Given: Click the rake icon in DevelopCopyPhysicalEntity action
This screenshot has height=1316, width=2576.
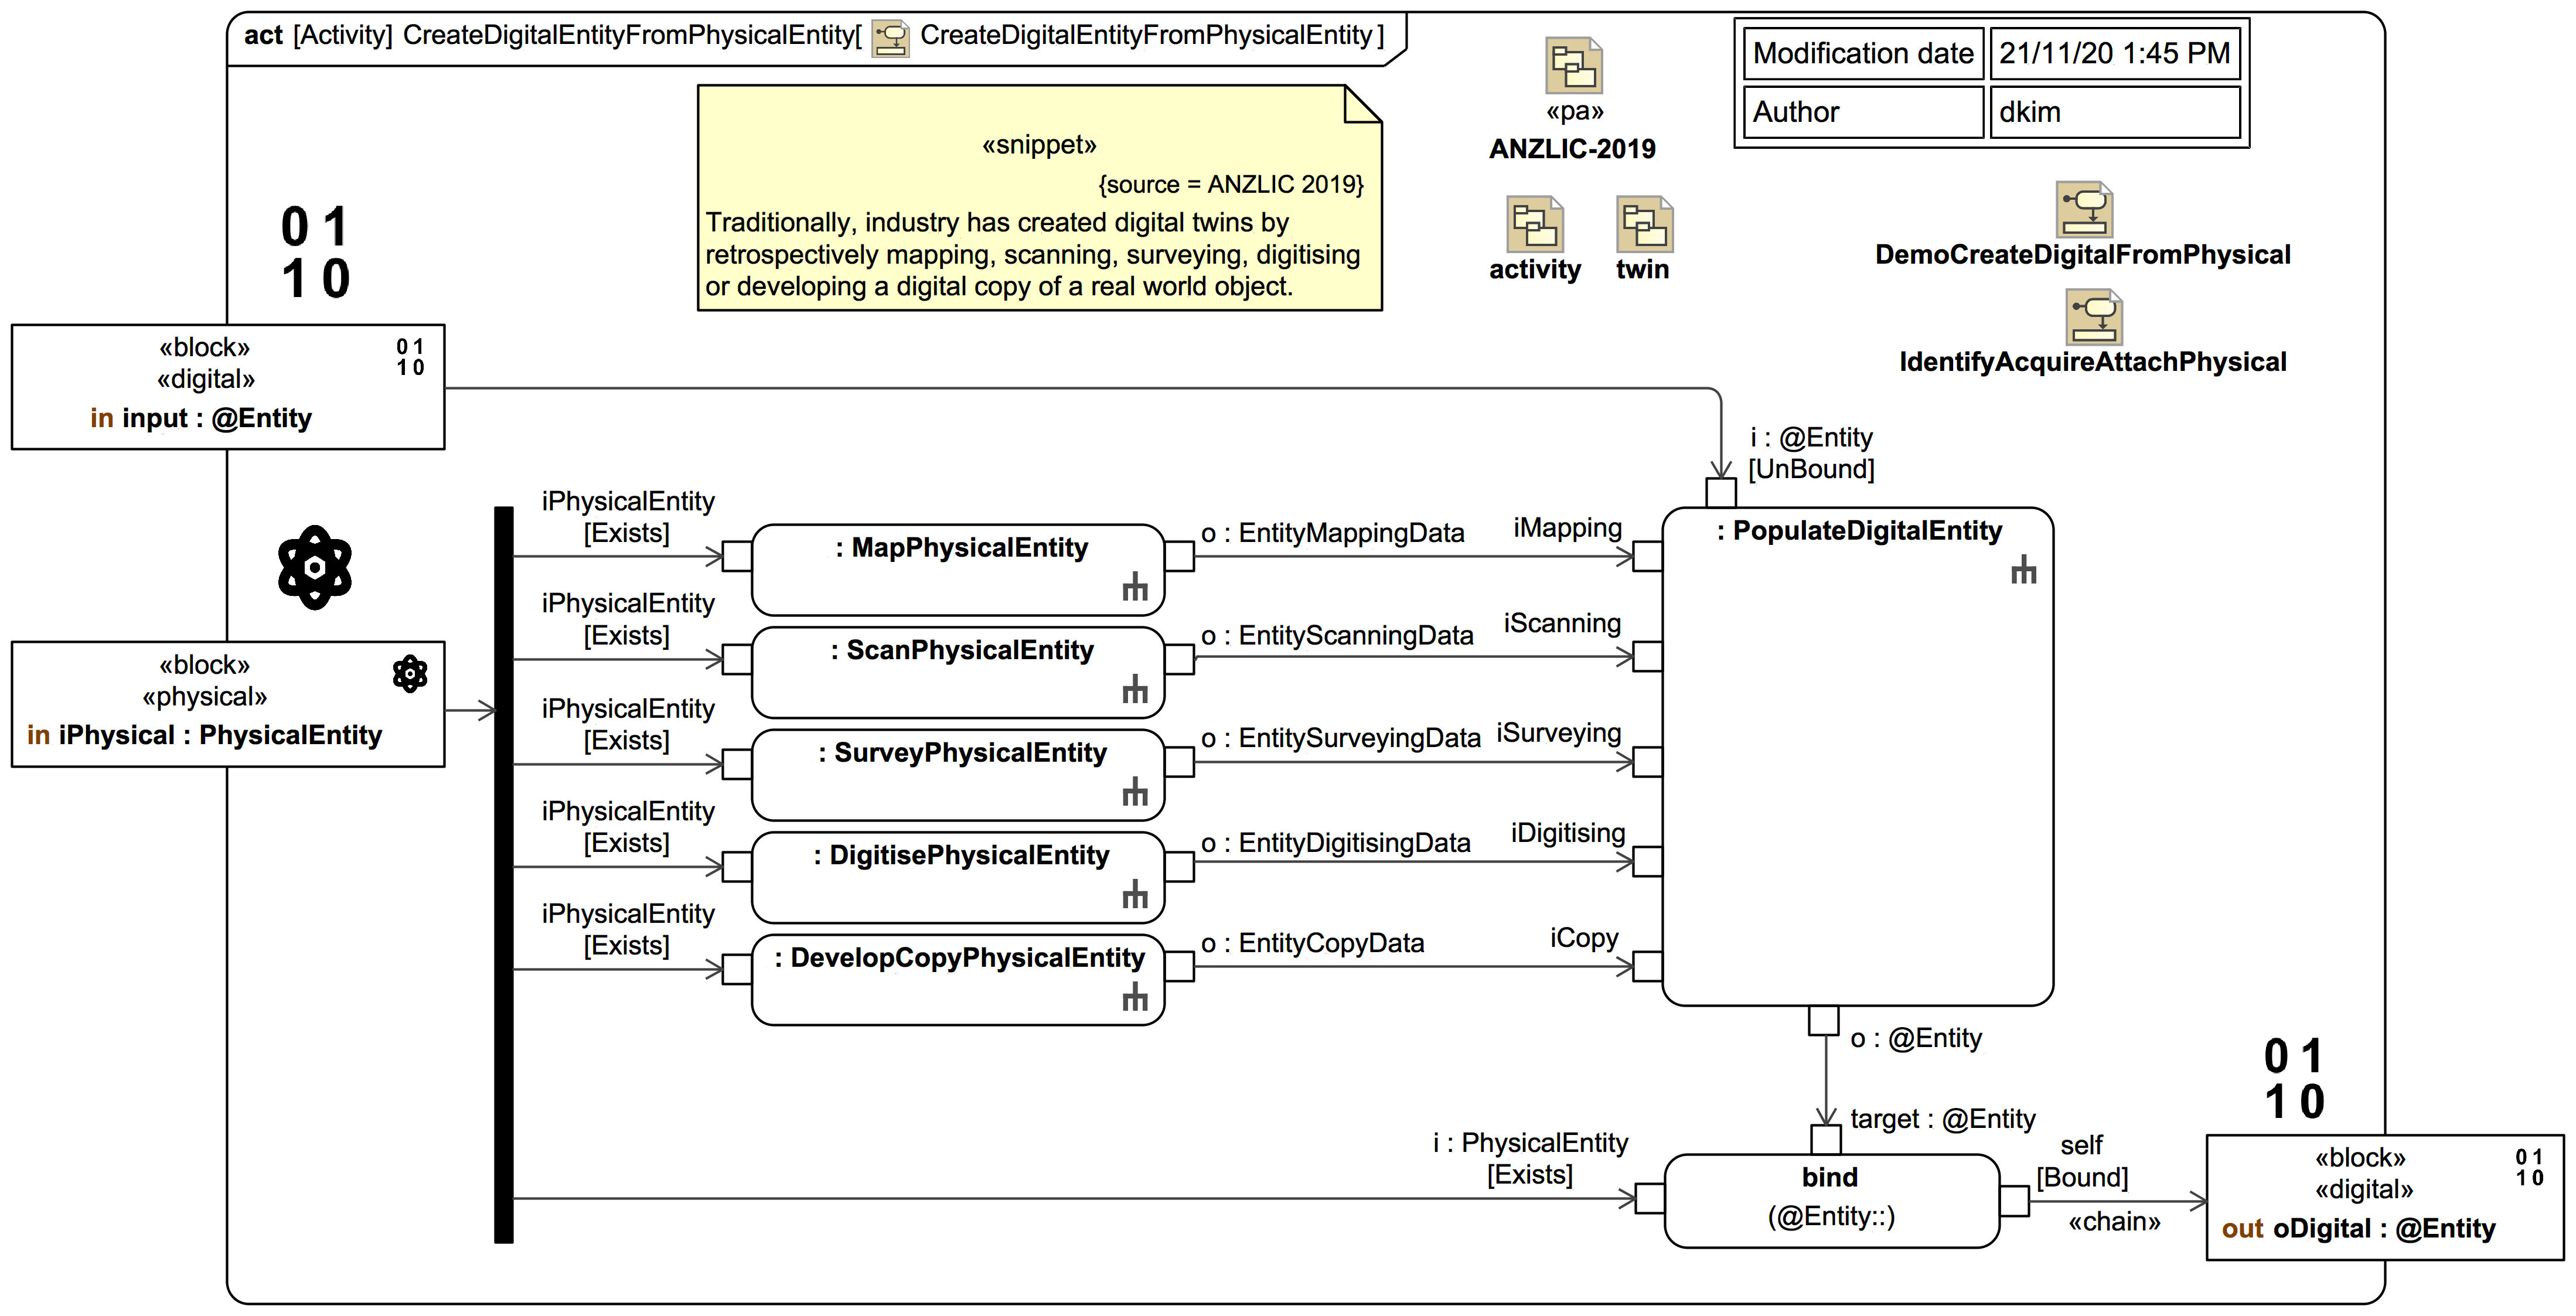Looking at the screenshot, I should pos(1134,996).
